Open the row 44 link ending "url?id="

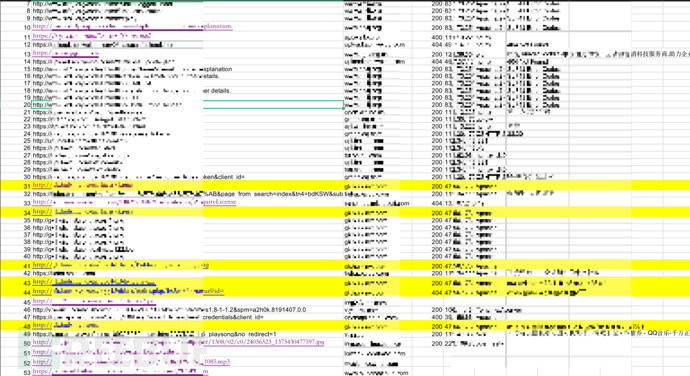[128, 291]
